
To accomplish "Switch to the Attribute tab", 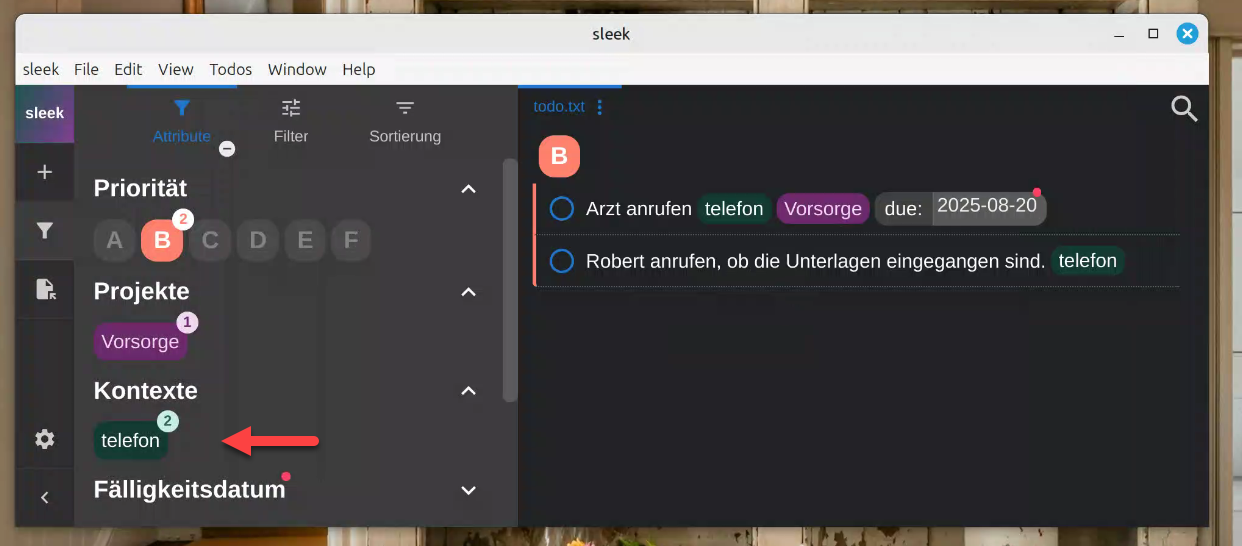I will point(182,121).
